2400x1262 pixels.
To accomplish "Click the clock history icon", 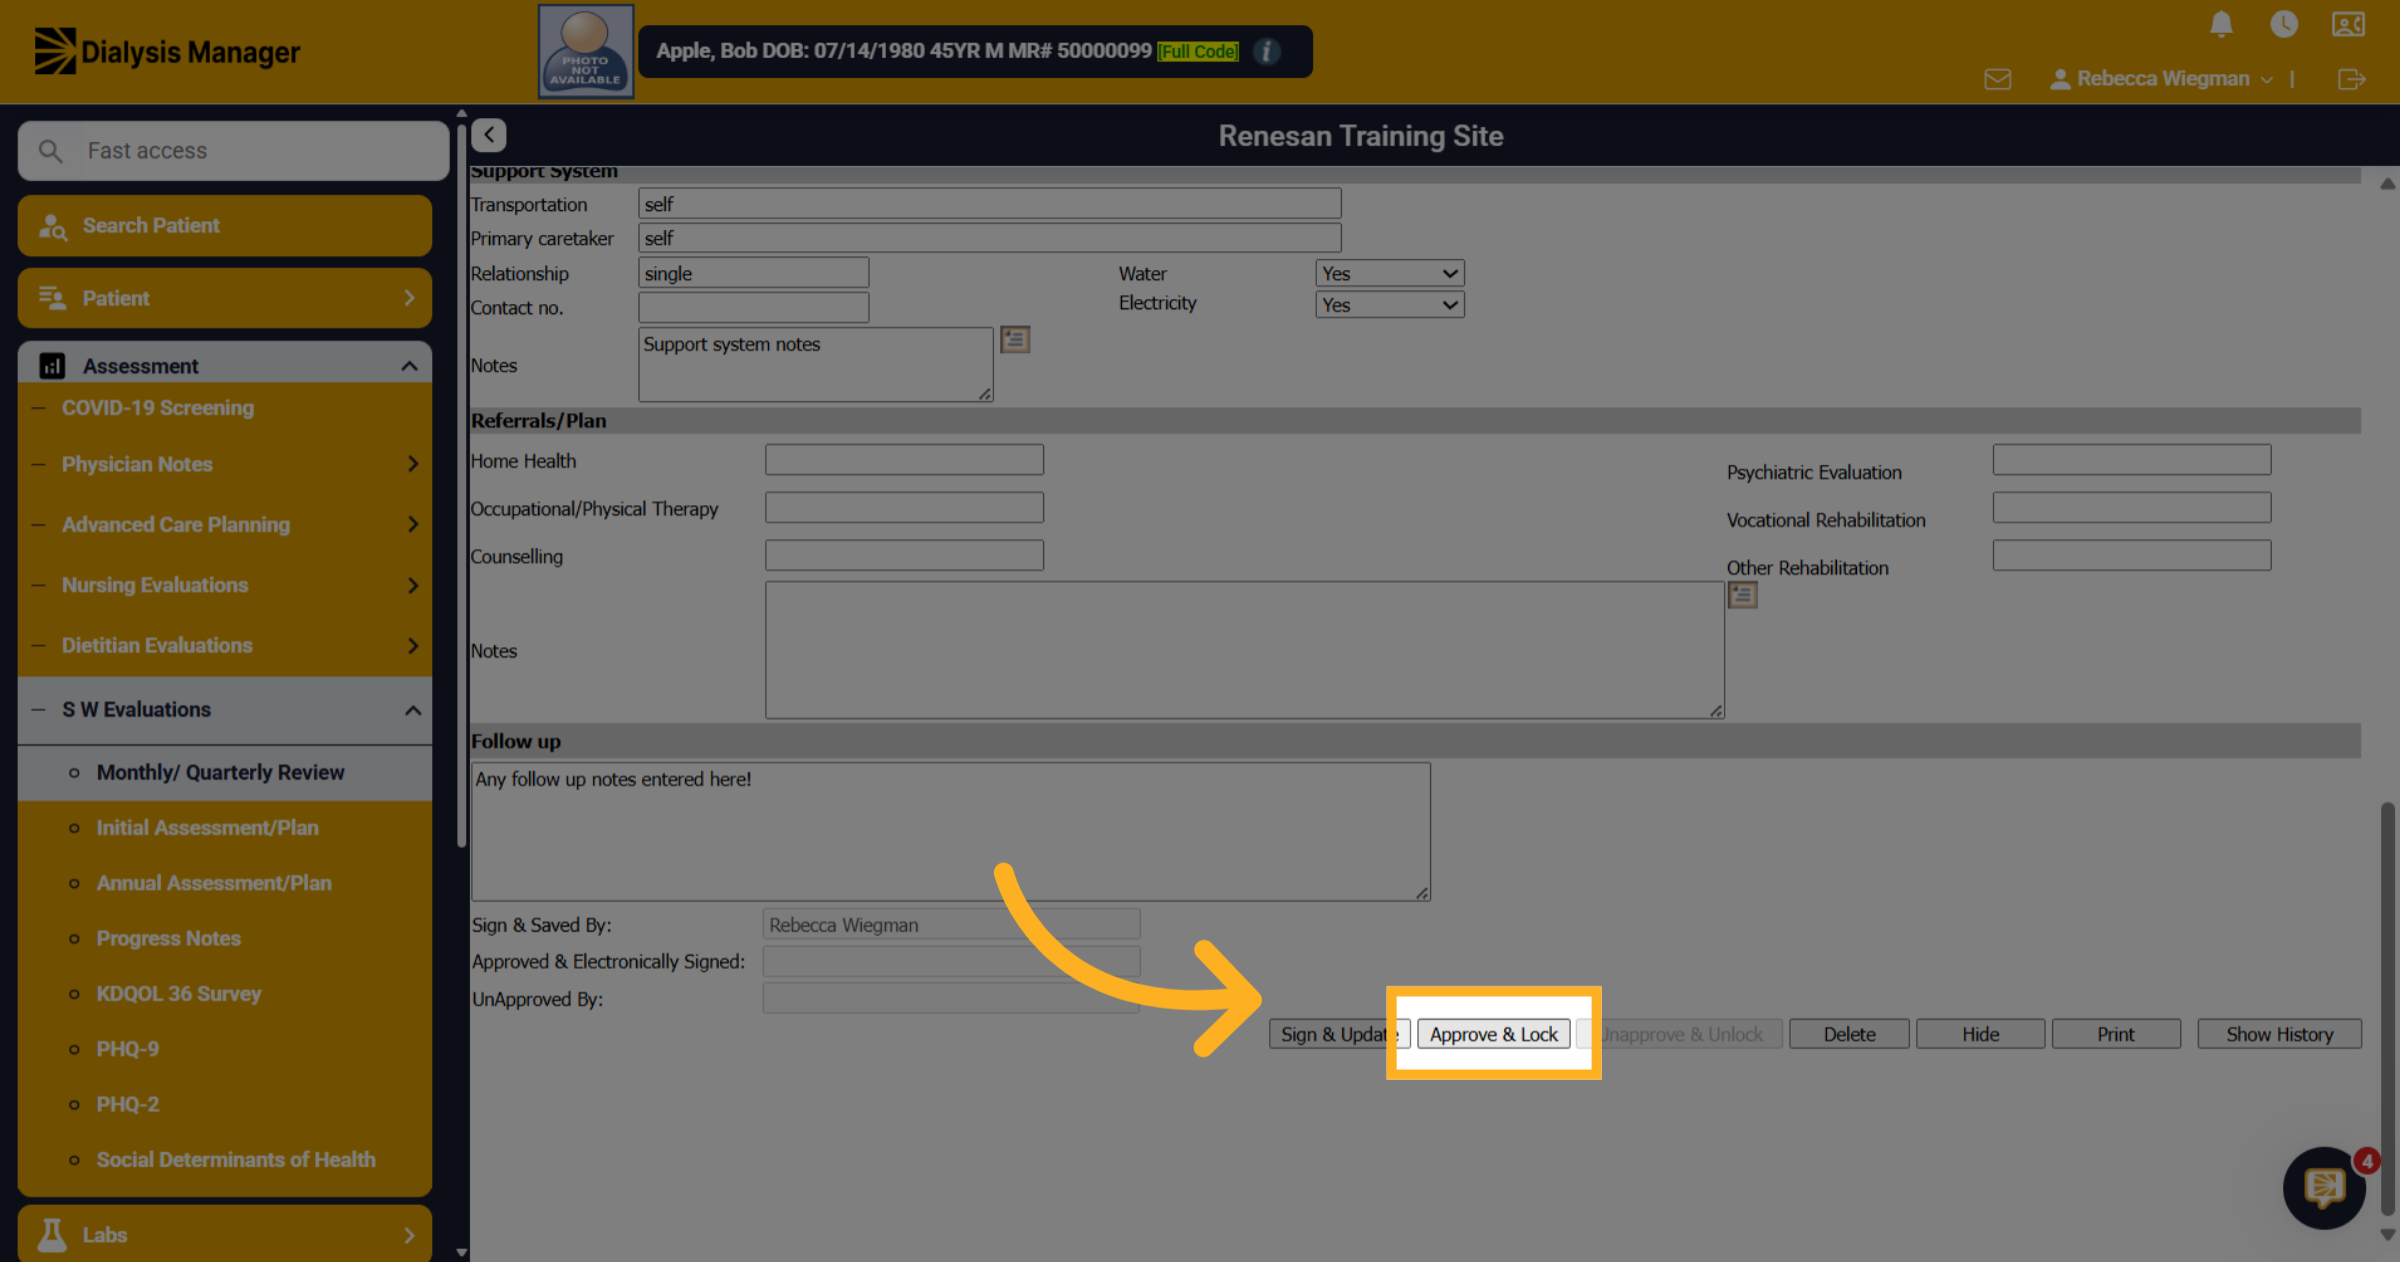I will pos(2284,24).
